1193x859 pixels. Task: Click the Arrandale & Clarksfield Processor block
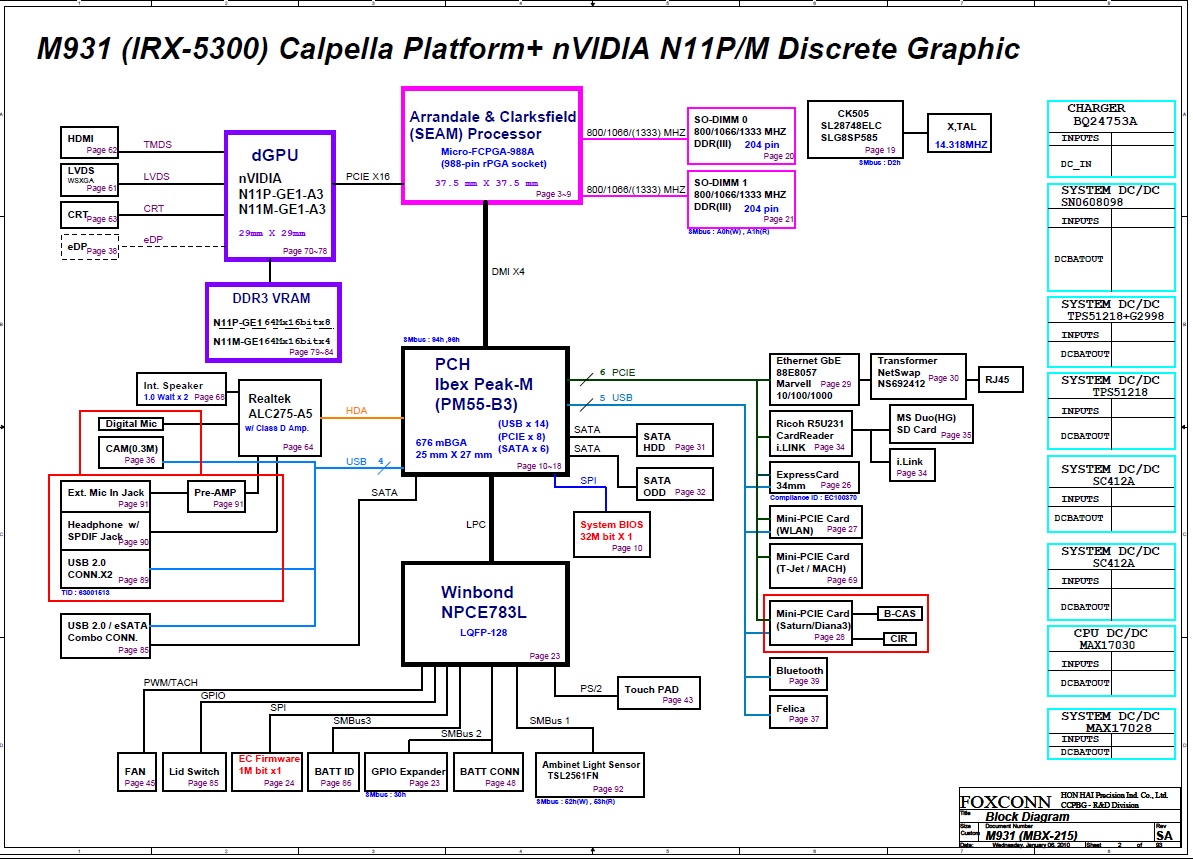(x=492, y=145)
